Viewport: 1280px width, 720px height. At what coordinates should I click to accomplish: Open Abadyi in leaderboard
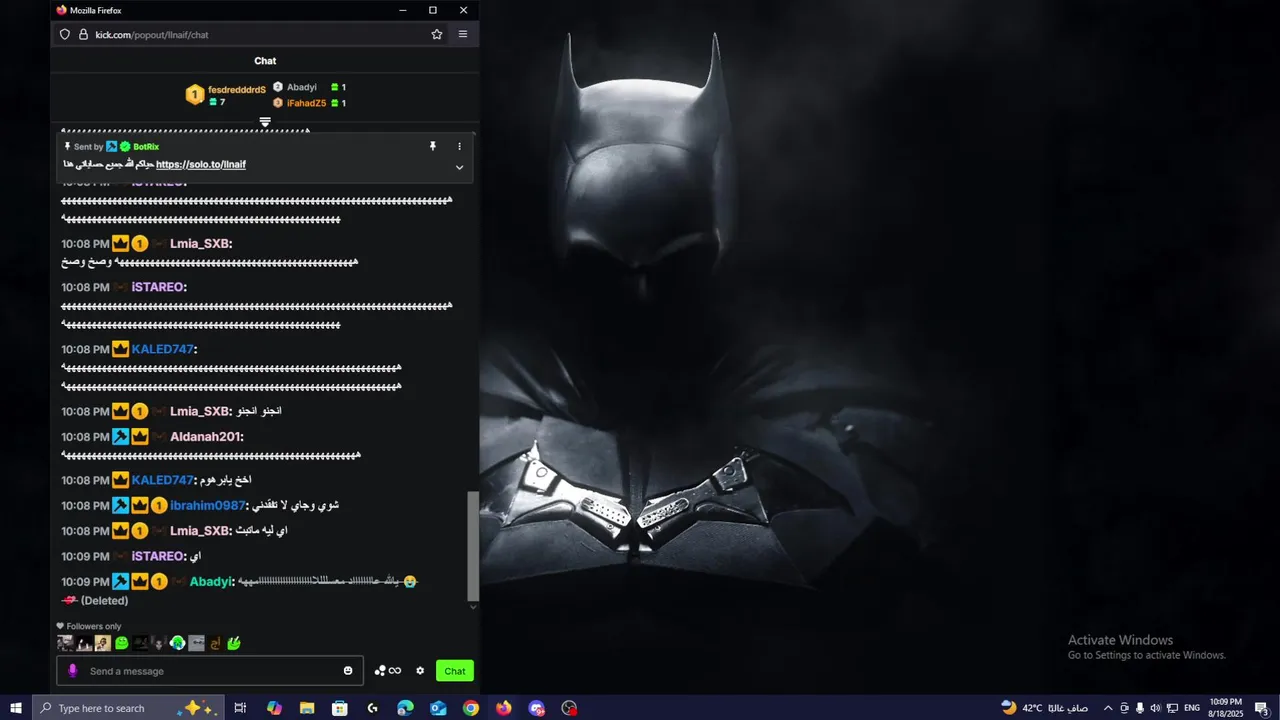pyautogui.click(x=302, y=87)
